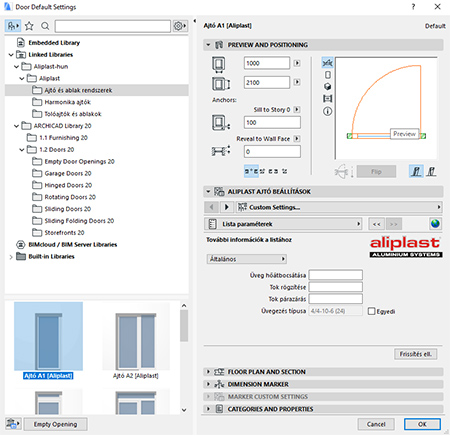Select the floor plan preview icon
This screenshot has height=436, width=450.
[x=328, y=63]
